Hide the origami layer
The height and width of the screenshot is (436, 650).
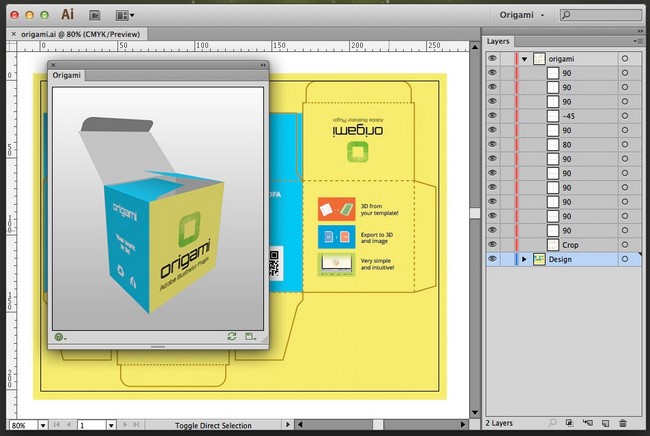[x=492, y=58]
